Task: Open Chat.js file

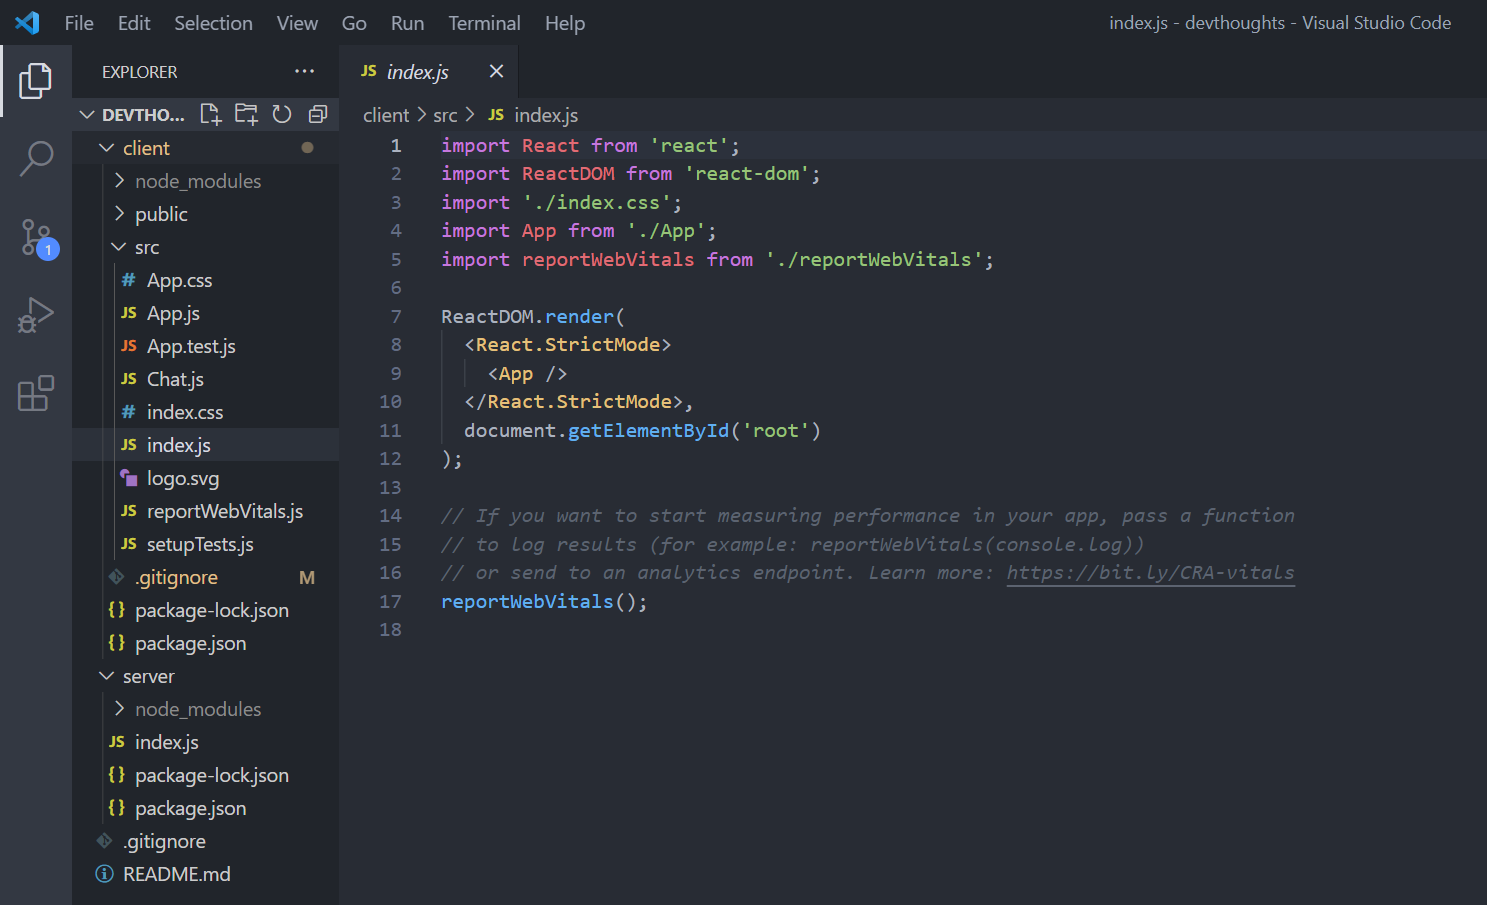Action: [x=206, y=379]
